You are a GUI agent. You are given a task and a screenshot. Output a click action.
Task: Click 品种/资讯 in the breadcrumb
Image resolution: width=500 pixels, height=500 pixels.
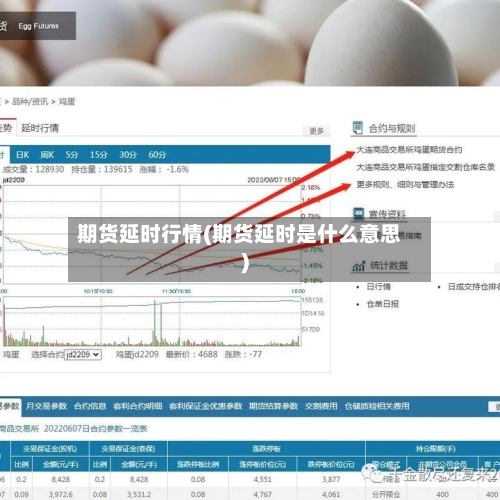pyautogui.click(x=30, y=101)
